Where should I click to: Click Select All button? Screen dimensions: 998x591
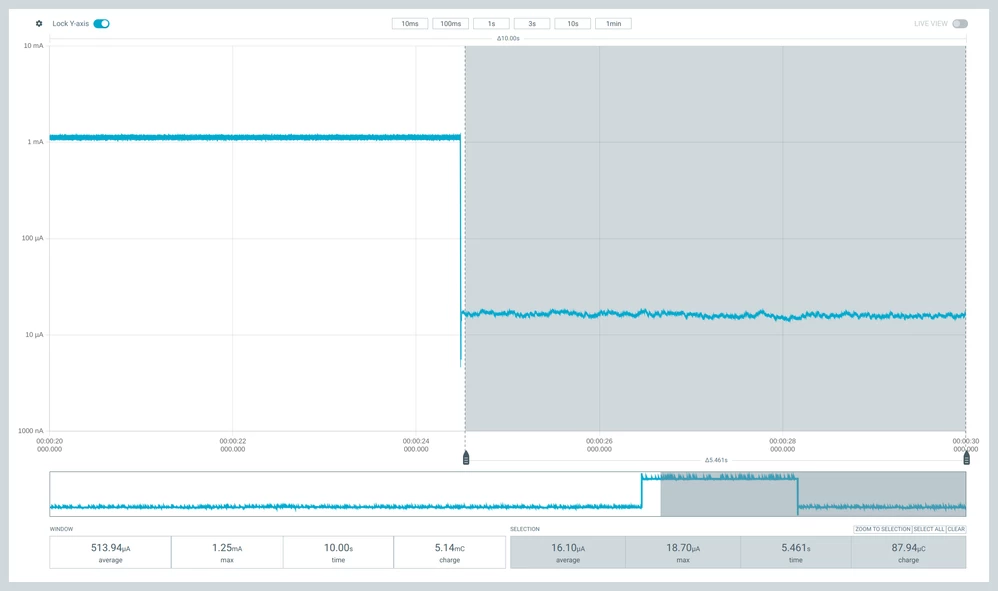pyautogui.click(x=929, y=529)
